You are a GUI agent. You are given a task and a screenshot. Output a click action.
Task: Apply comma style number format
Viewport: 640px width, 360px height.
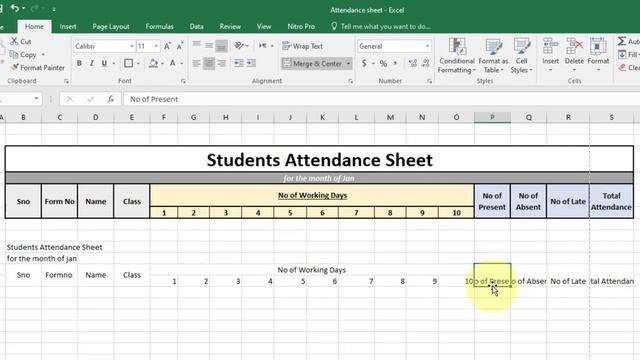coord(395,63)
